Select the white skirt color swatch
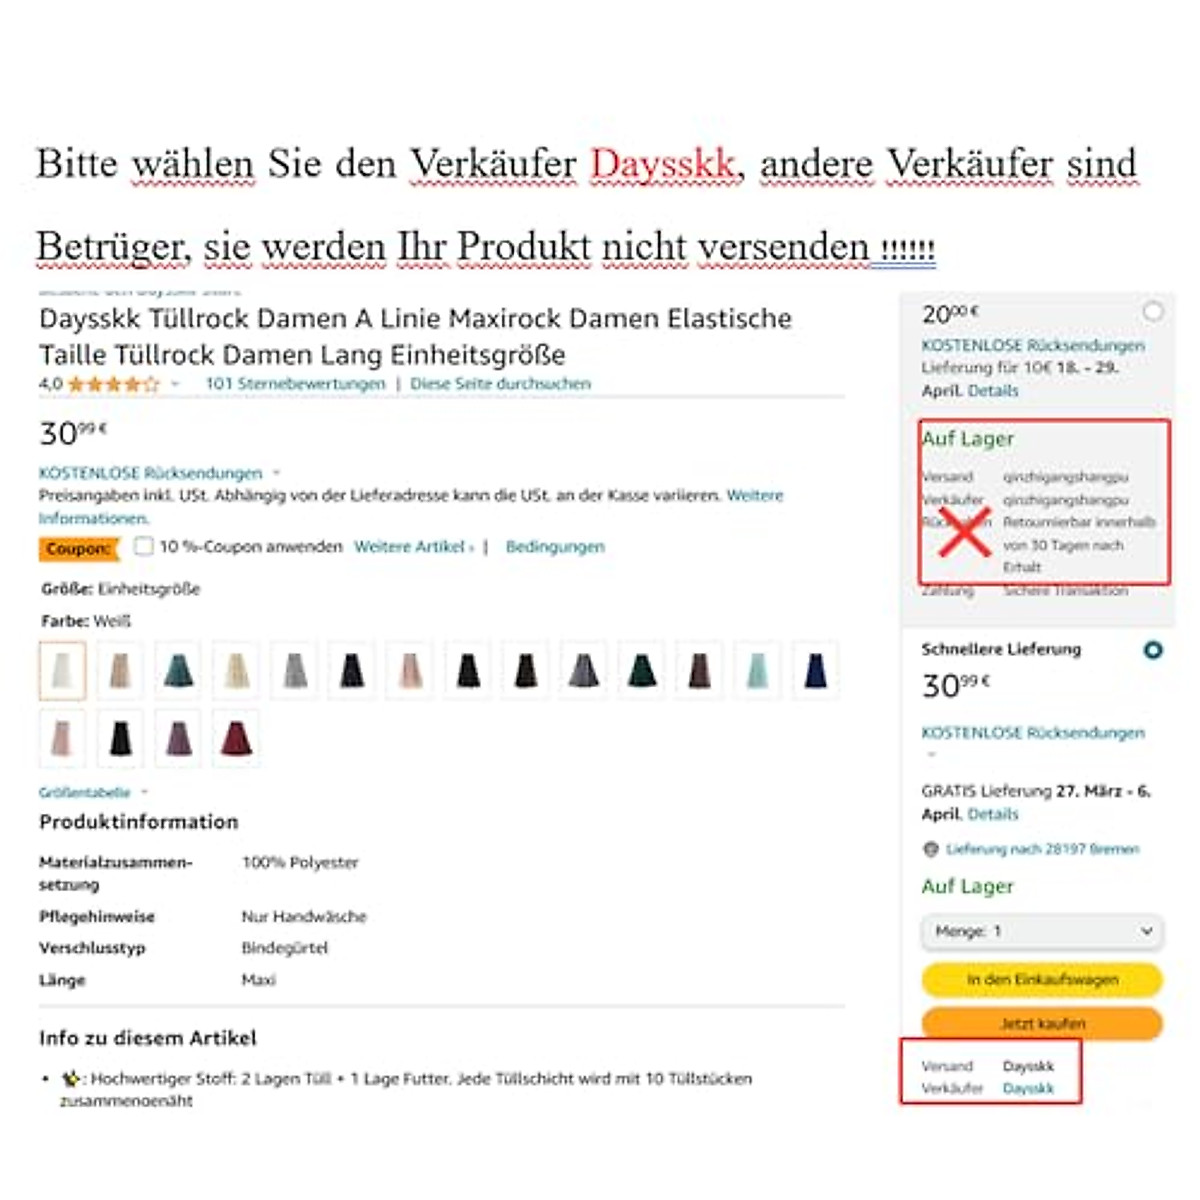Viewport: 1200px width, 1200px height. [x=63, y=670]
